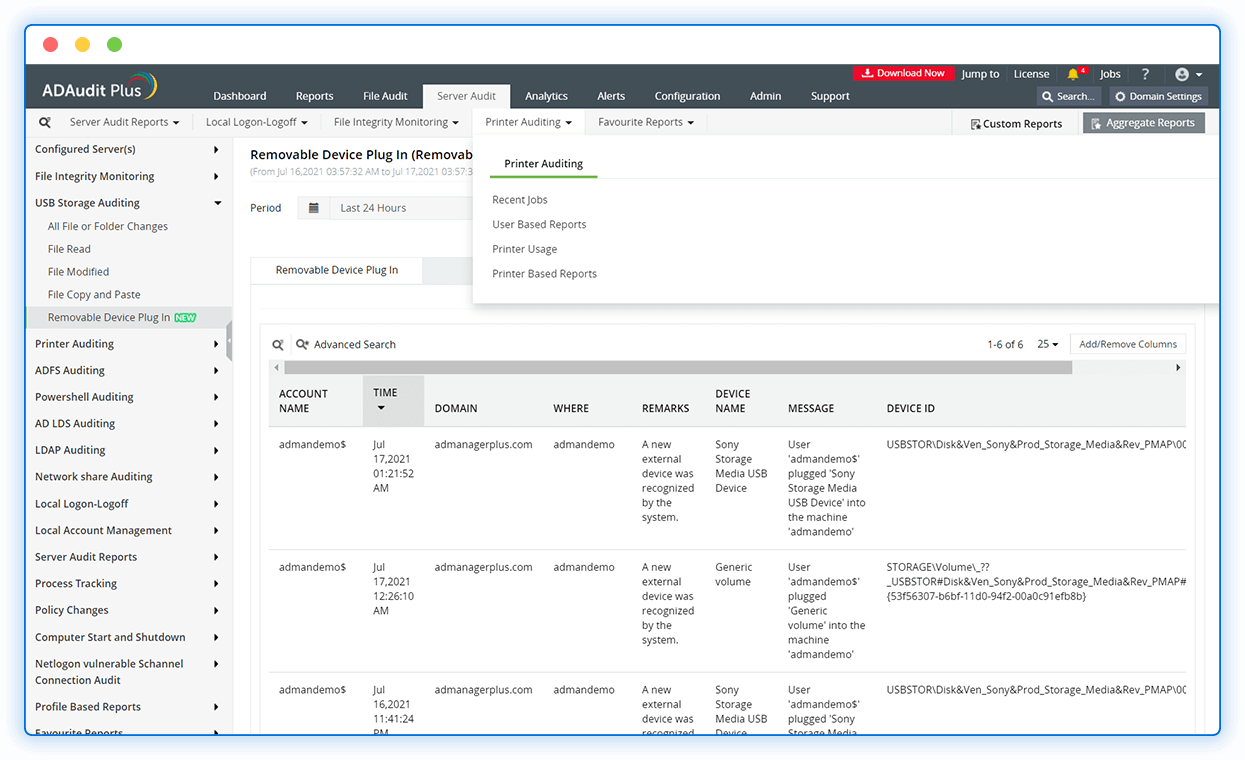Open Favourite Reports dropdown

(x=646, y=122)
